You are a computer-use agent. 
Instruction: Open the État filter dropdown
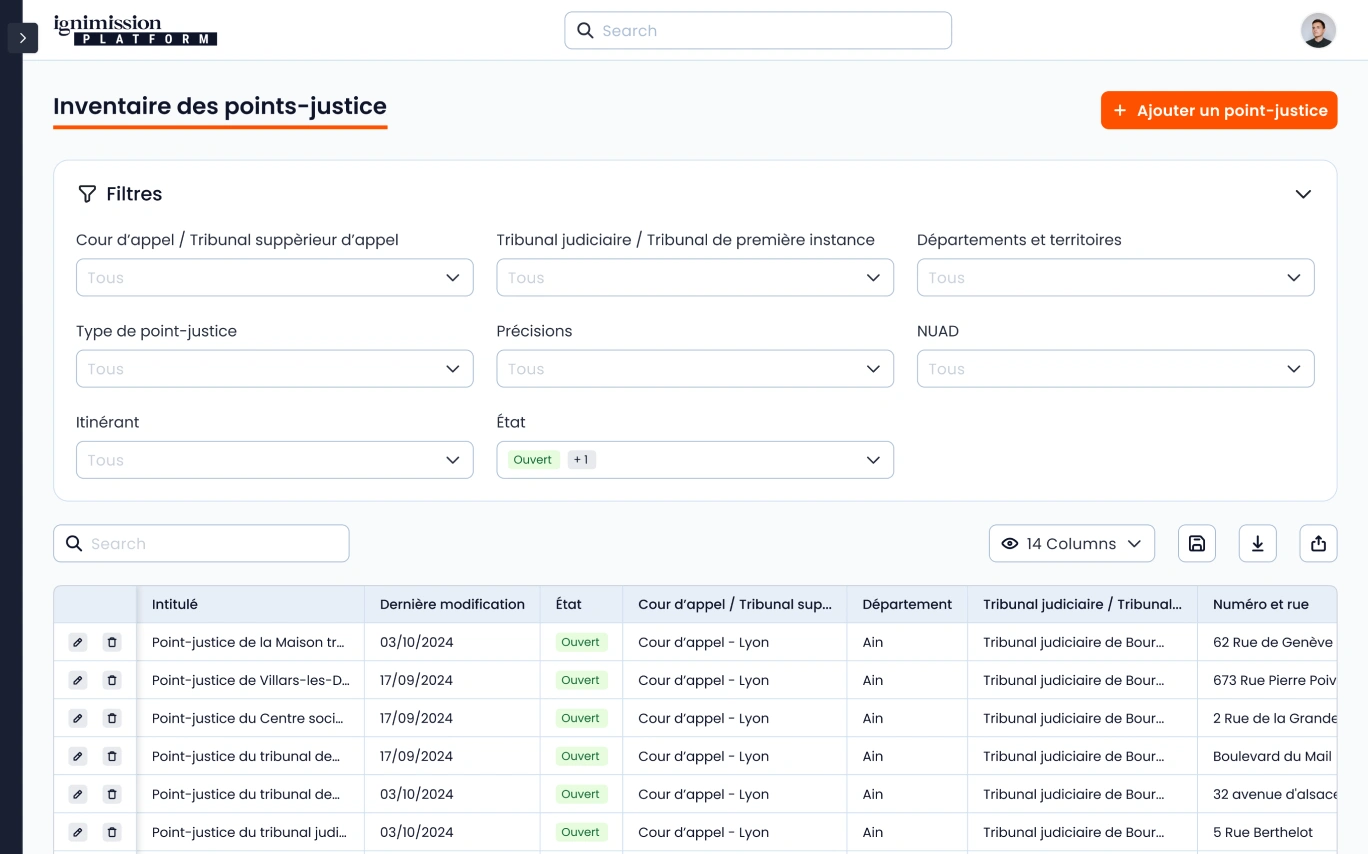pos(694,460)
